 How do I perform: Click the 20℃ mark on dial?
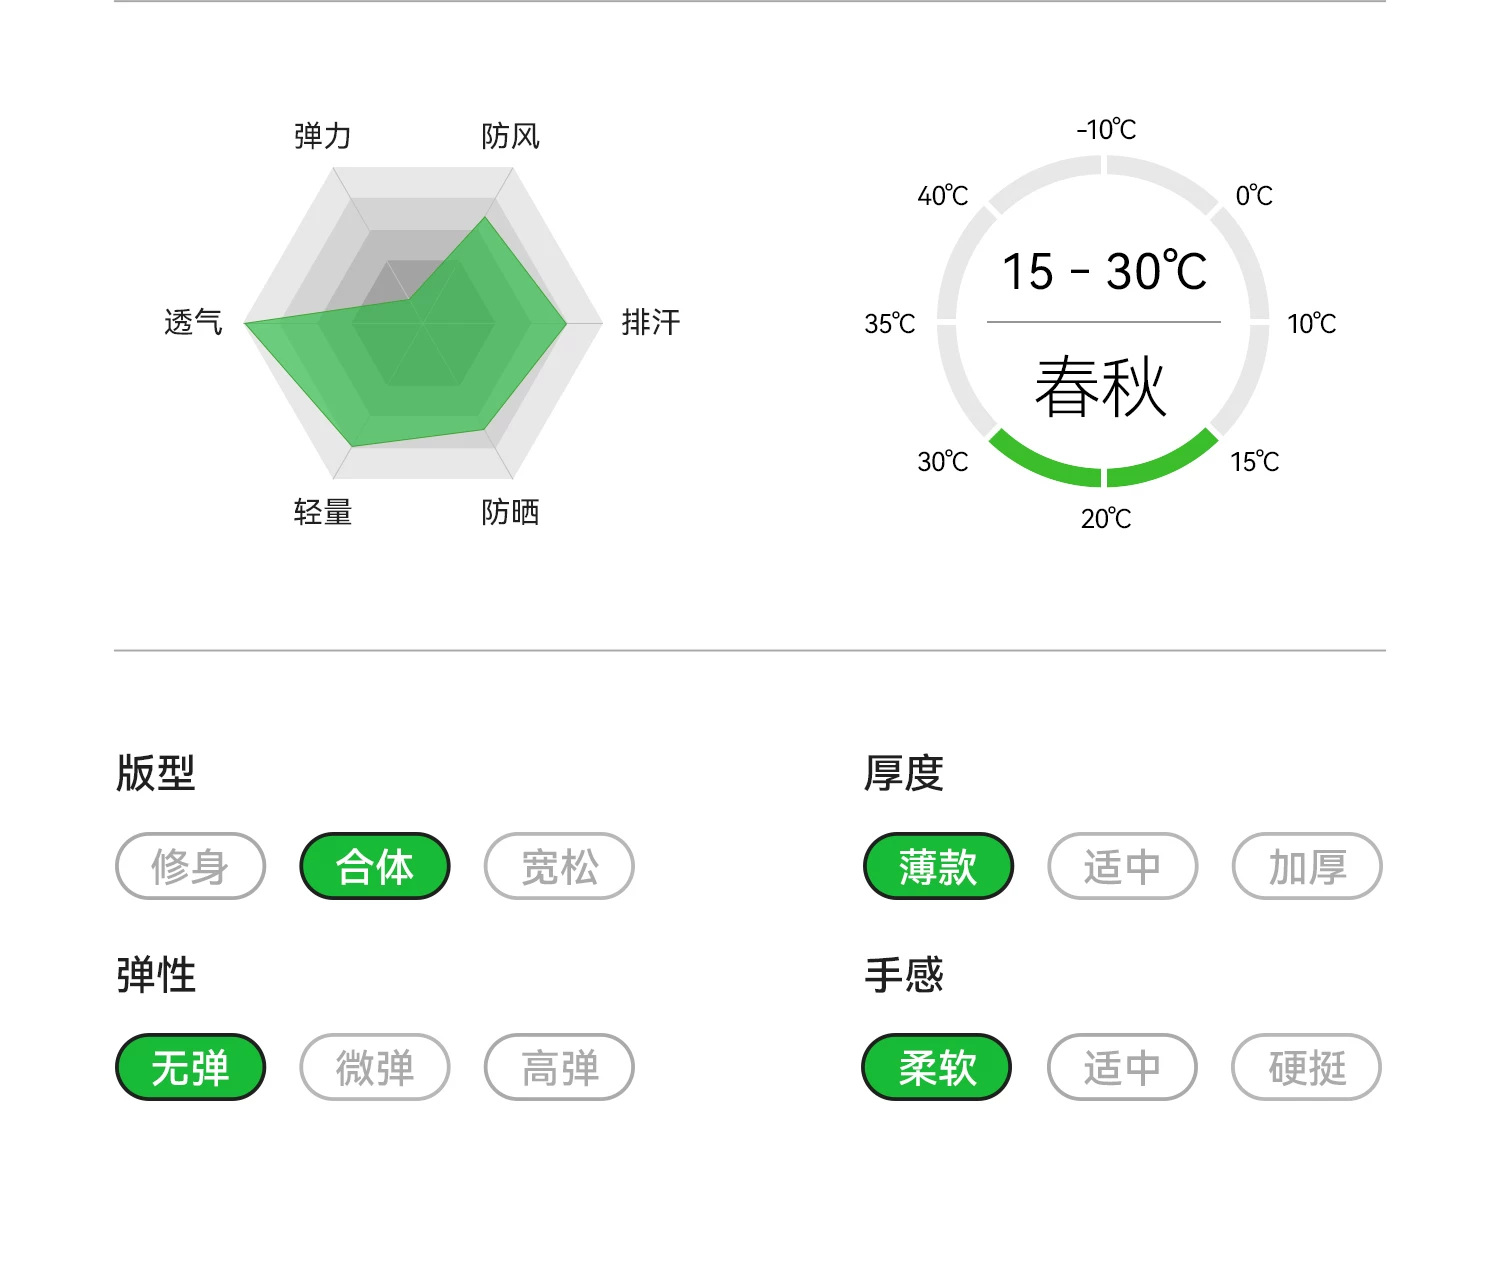[1106, 518]
